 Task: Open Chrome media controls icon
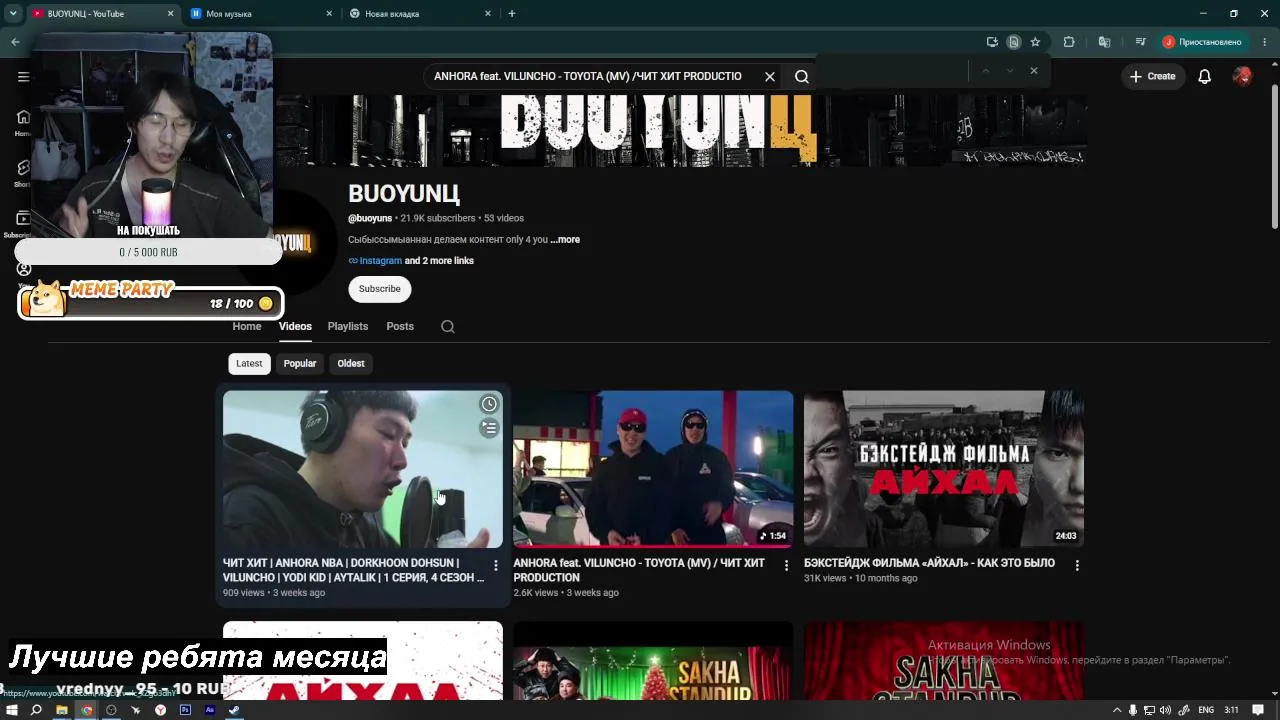tap(1140, 42)
